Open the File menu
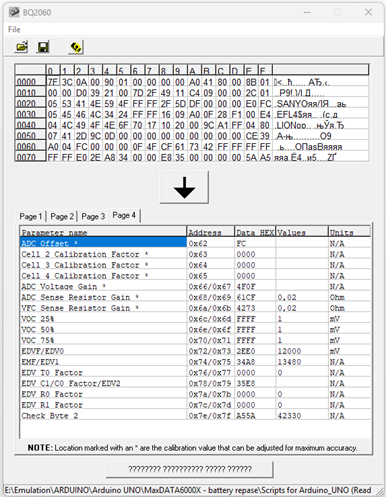The height and width of the screenshot is (497, 386). (x=14, y=29)
